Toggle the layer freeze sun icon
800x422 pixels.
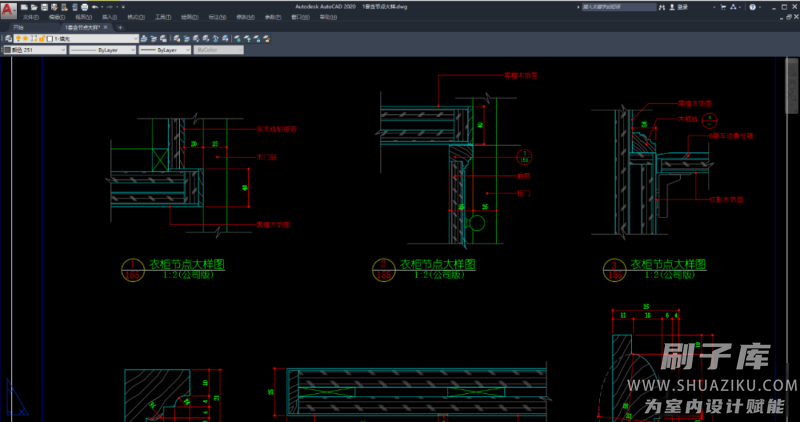[x=27, y=39]
